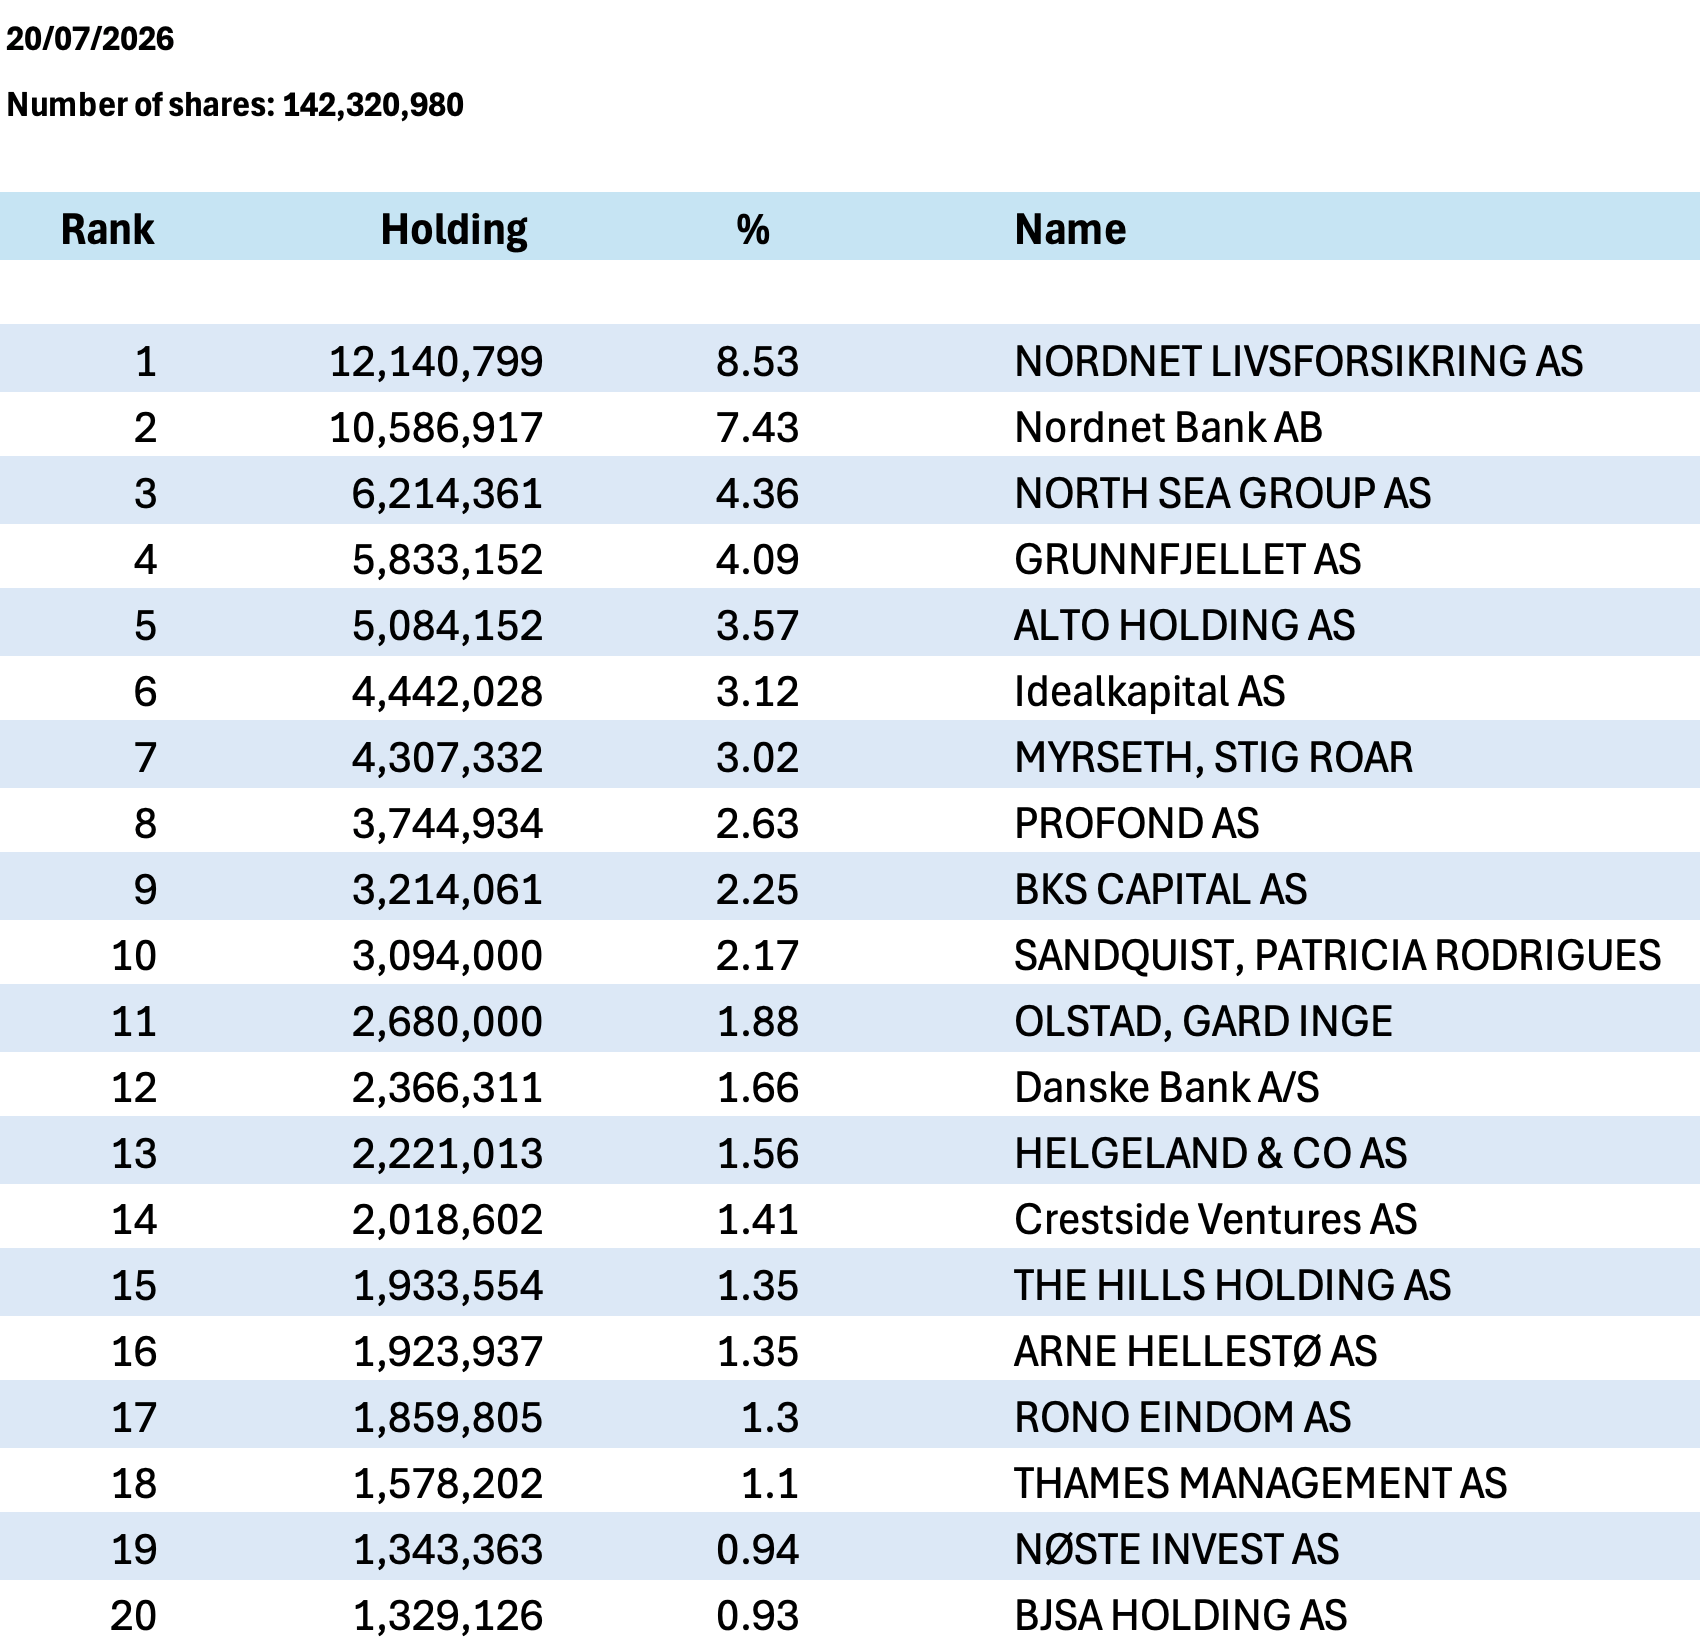Click holding value 2,366,311
The image size is (1706, 1648).
point(447,1087)
